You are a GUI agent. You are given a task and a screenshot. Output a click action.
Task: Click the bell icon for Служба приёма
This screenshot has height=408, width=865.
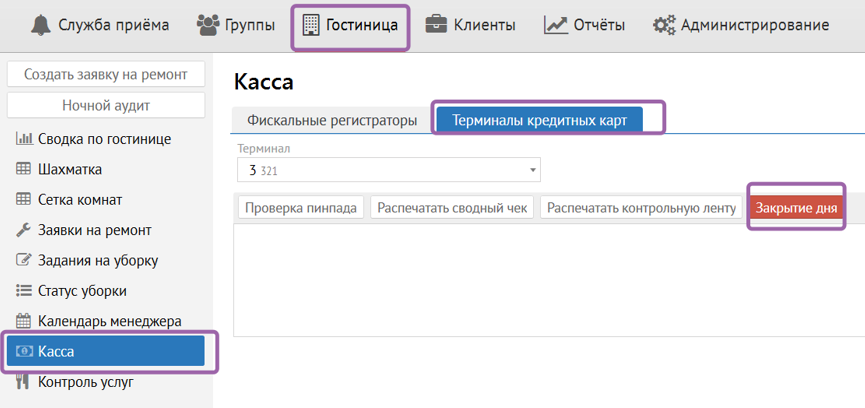click(x=40, y=25)
